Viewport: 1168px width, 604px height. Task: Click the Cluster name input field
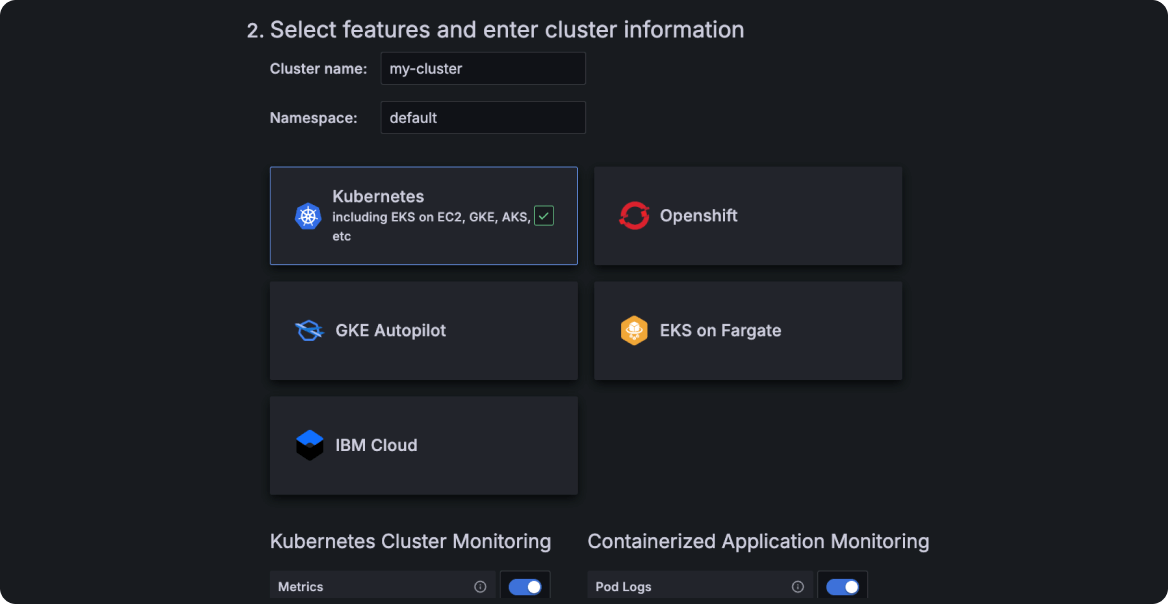(483, 69)
